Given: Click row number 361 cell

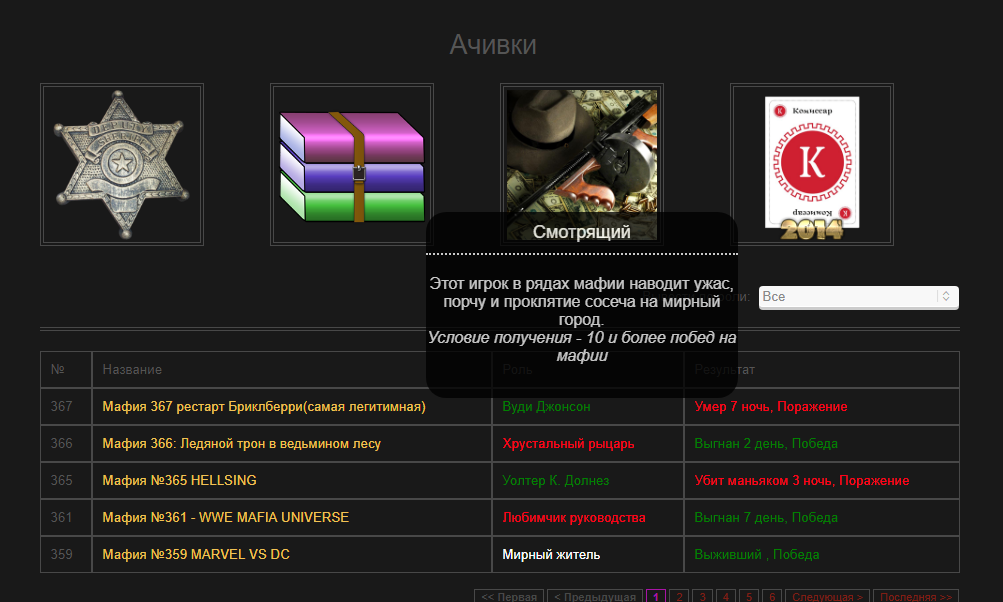Looking at the screenshot, I should [x=66, y=518].
